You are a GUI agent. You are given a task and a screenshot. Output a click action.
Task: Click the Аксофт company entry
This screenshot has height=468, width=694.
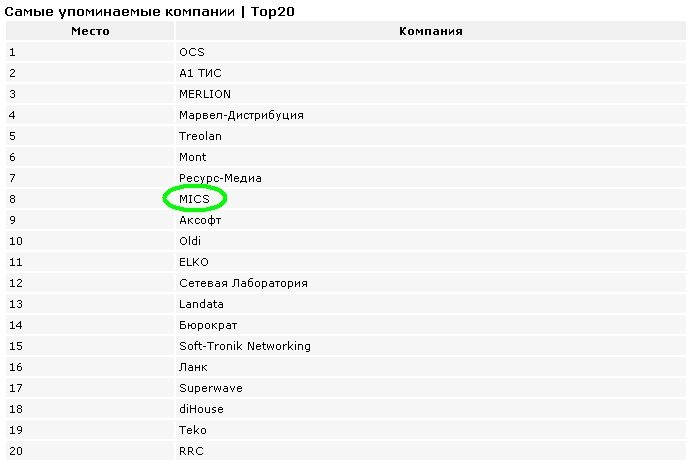pos(200,220)
